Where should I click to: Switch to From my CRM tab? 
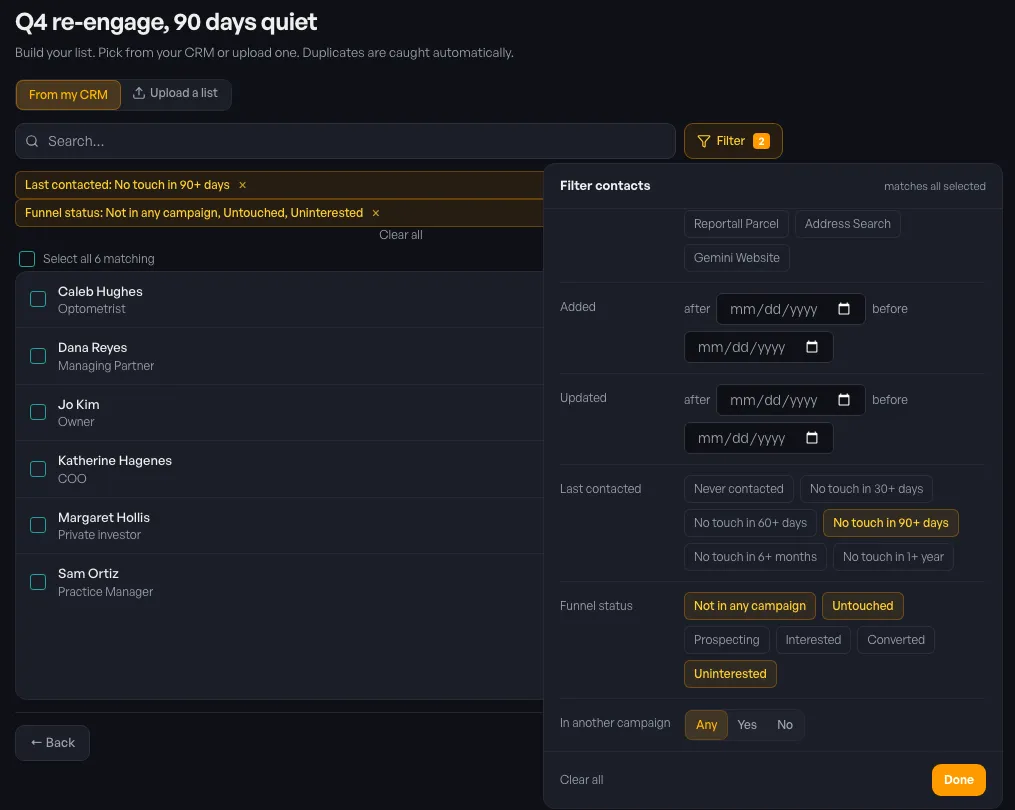[x=68, y=95]
